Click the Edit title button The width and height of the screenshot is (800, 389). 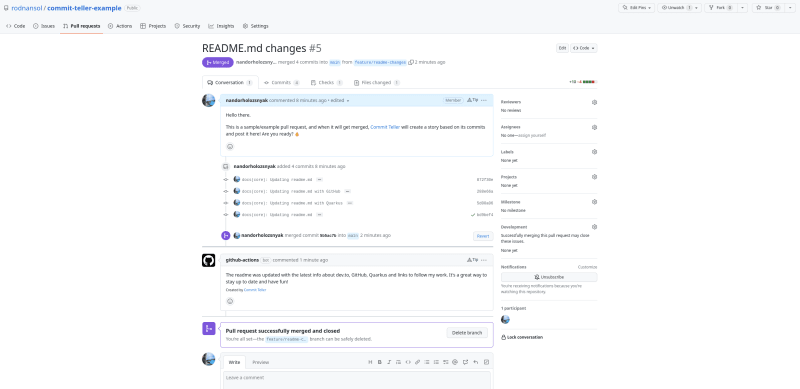(x=562, y=48)
